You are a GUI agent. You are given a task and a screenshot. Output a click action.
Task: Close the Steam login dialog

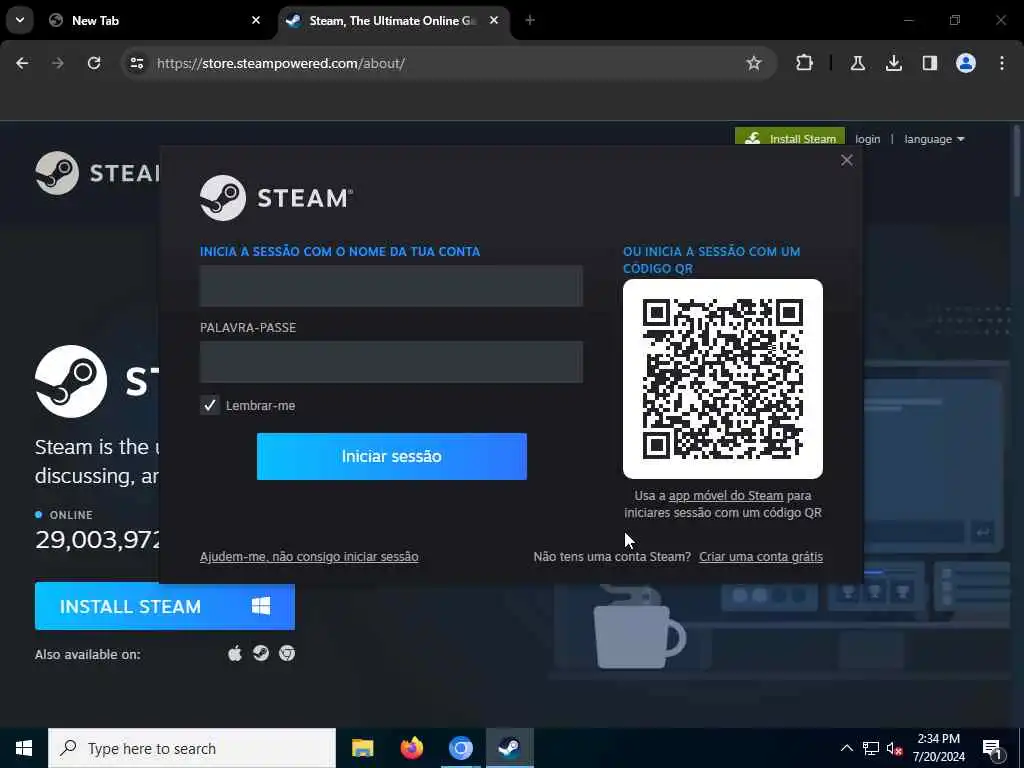pos(846,160)
